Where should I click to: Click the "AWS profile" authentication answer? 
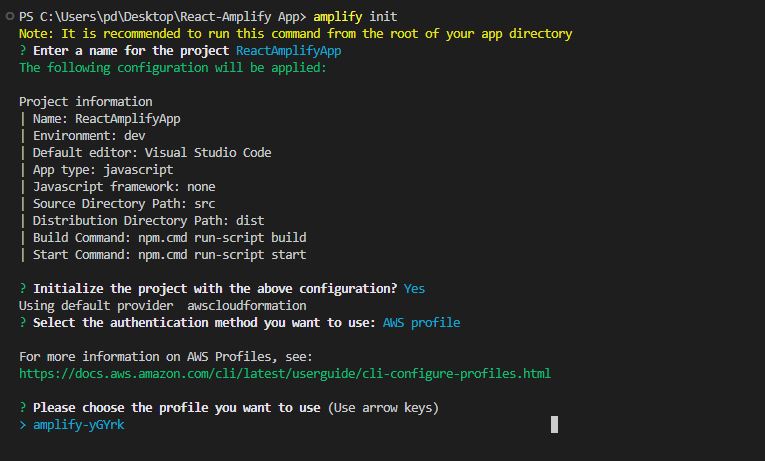pyautogui.click(x=421, y=322)
